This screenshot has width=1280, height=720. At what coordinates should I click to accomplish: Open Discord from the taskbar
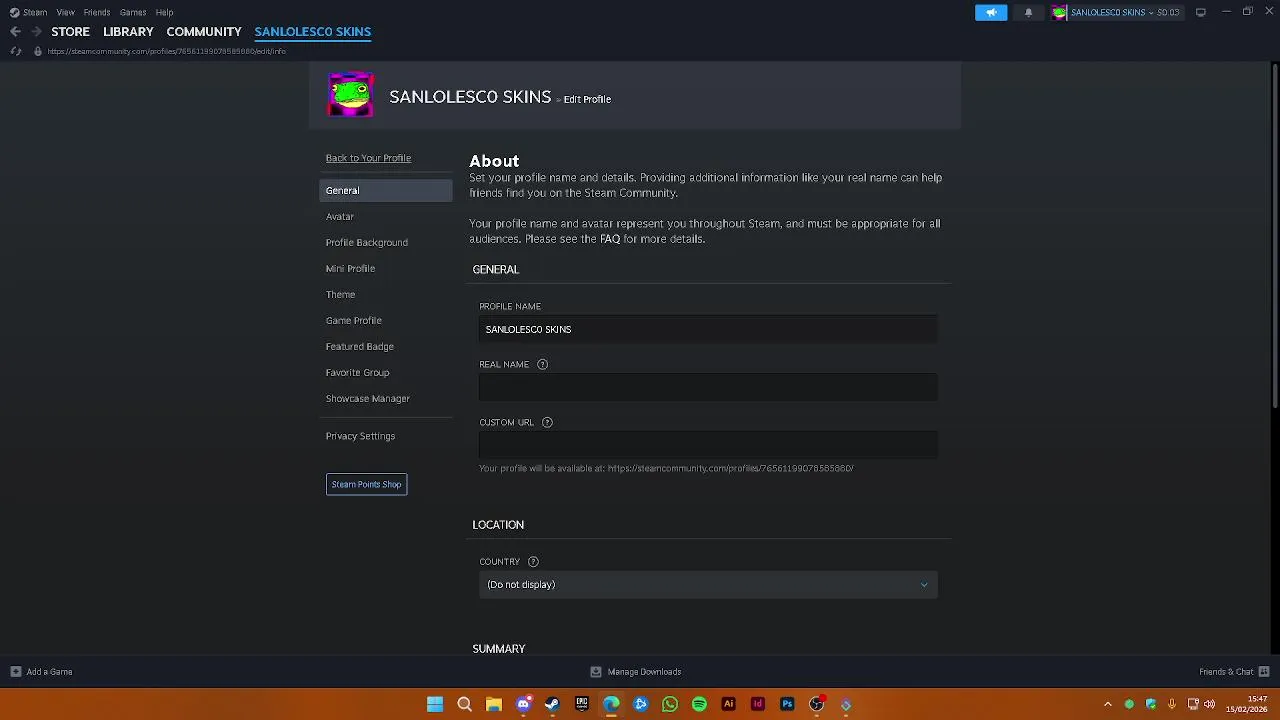pyautogui.click(x=523, y=704)
